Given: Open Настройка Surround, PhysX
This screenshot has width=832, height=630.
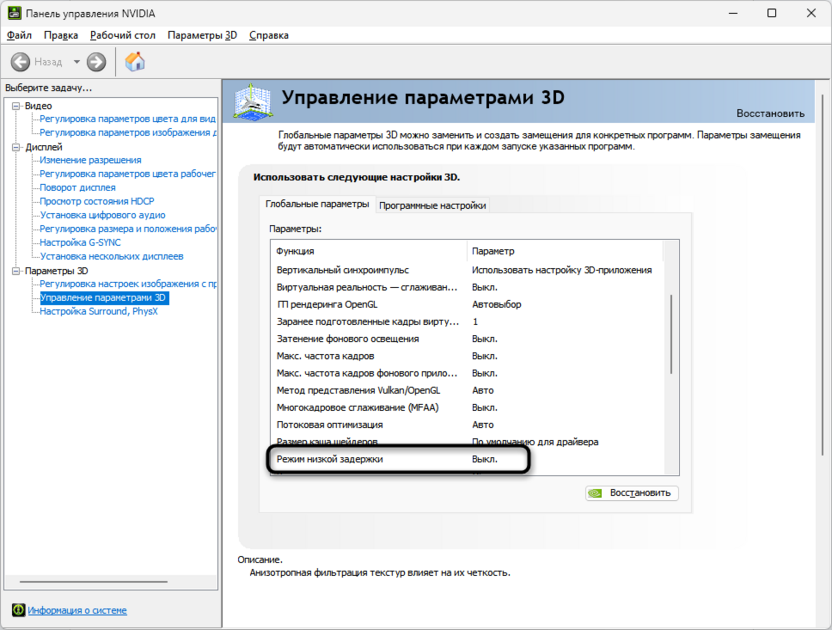Looking at the screenshot, I should tap(99, 312).
